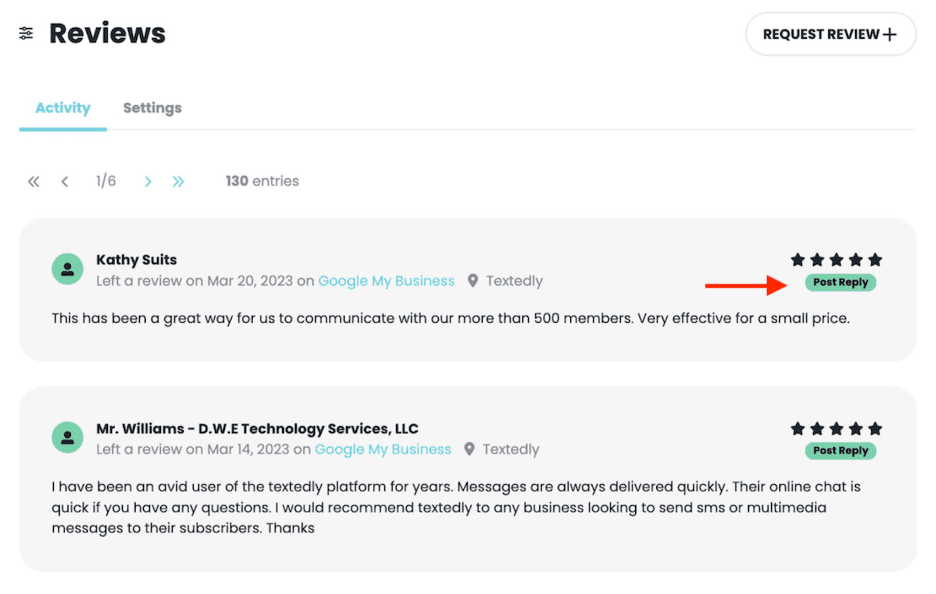This screenshot has width=936, height=594.
Task: Click the first star on Mr. Williams' rating
Action: coord(797,427)
